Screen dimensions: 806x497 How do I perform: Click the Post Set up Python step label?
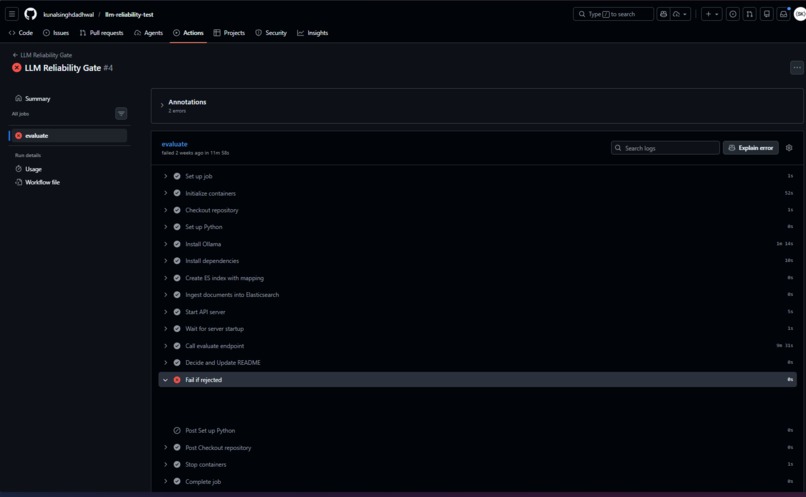pos(210,431)
